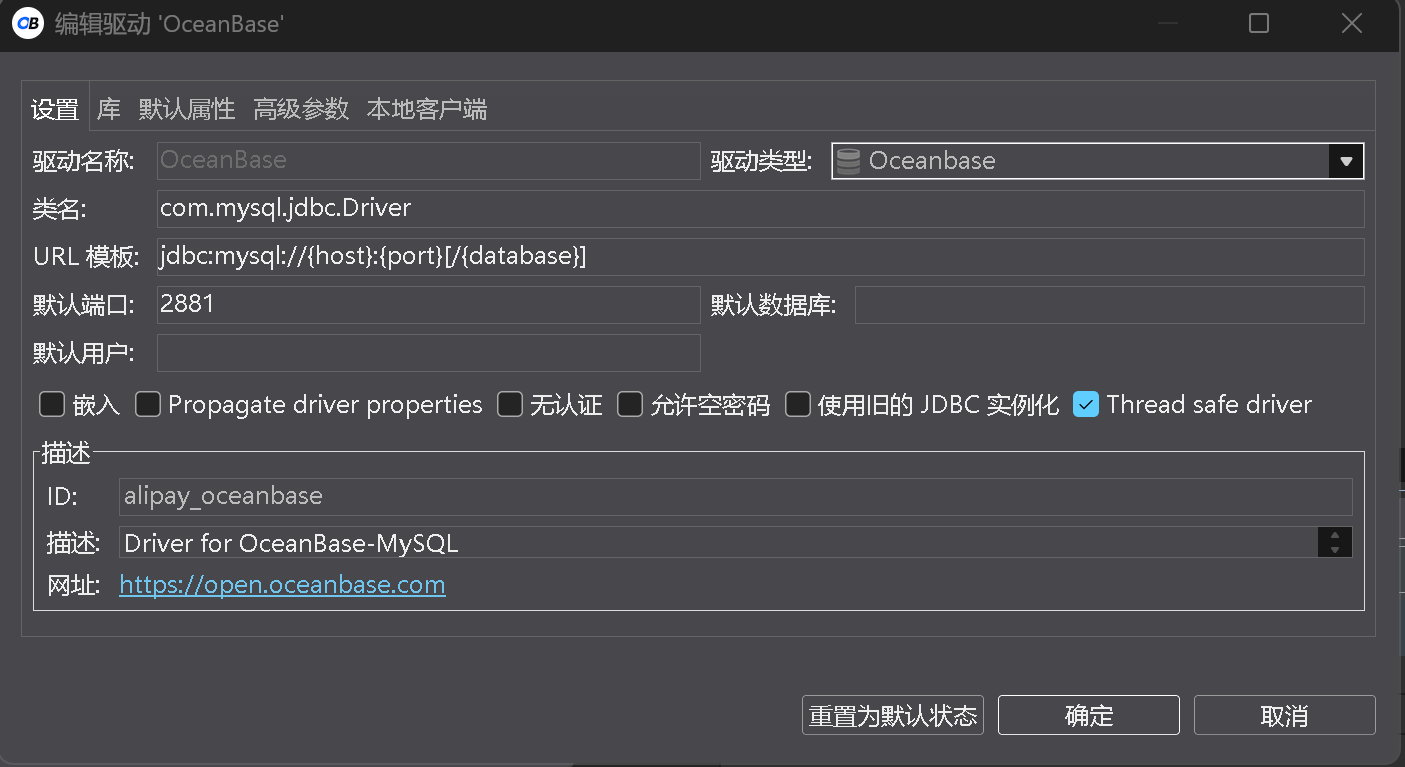Open the 本地客户端 tab
Viewport: 1405px width, 767px height.
tap(427, 109)
